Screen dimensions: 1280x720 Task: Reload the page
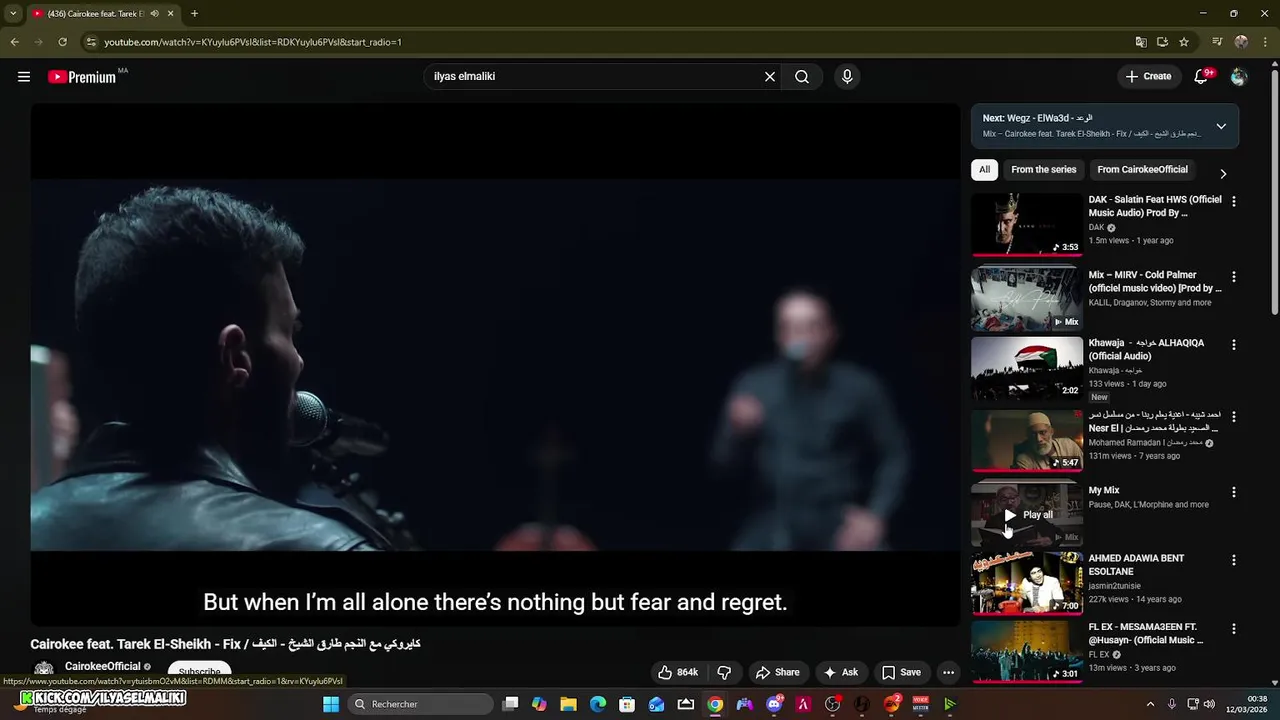point(62,42)
